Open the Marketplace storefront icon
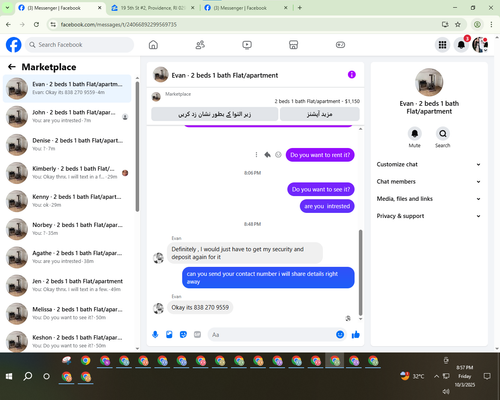500x400 pixels. click(293, 45)
